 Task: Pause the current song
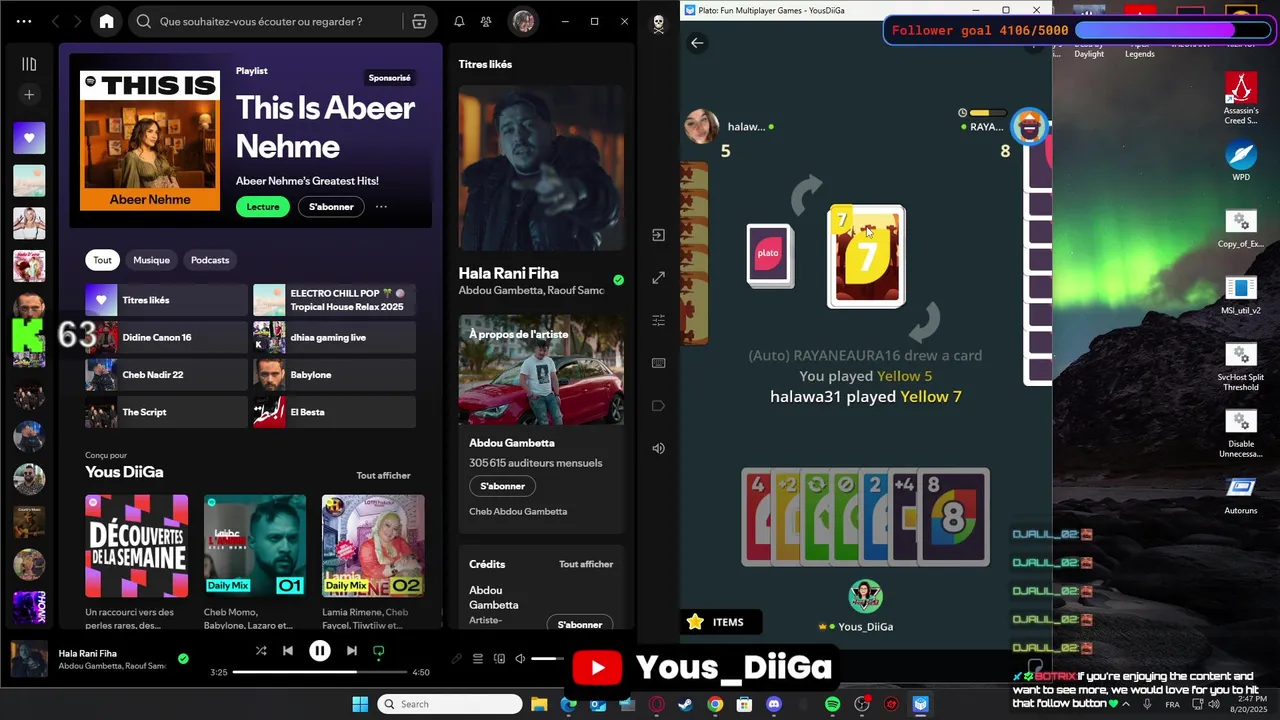320,651
